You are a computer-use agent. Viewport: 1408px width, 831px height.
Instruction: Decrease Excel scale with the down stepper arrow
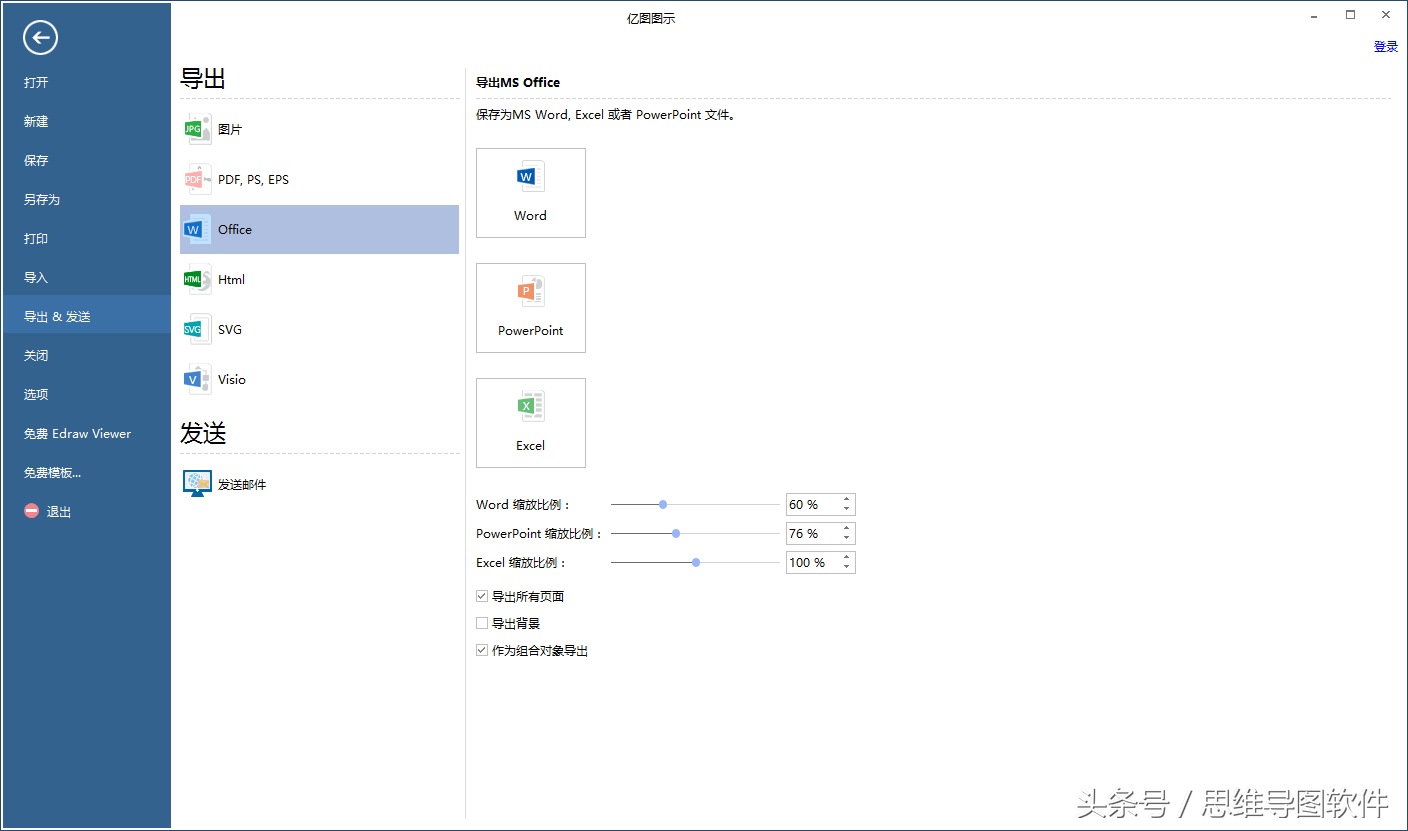point(846,568)
